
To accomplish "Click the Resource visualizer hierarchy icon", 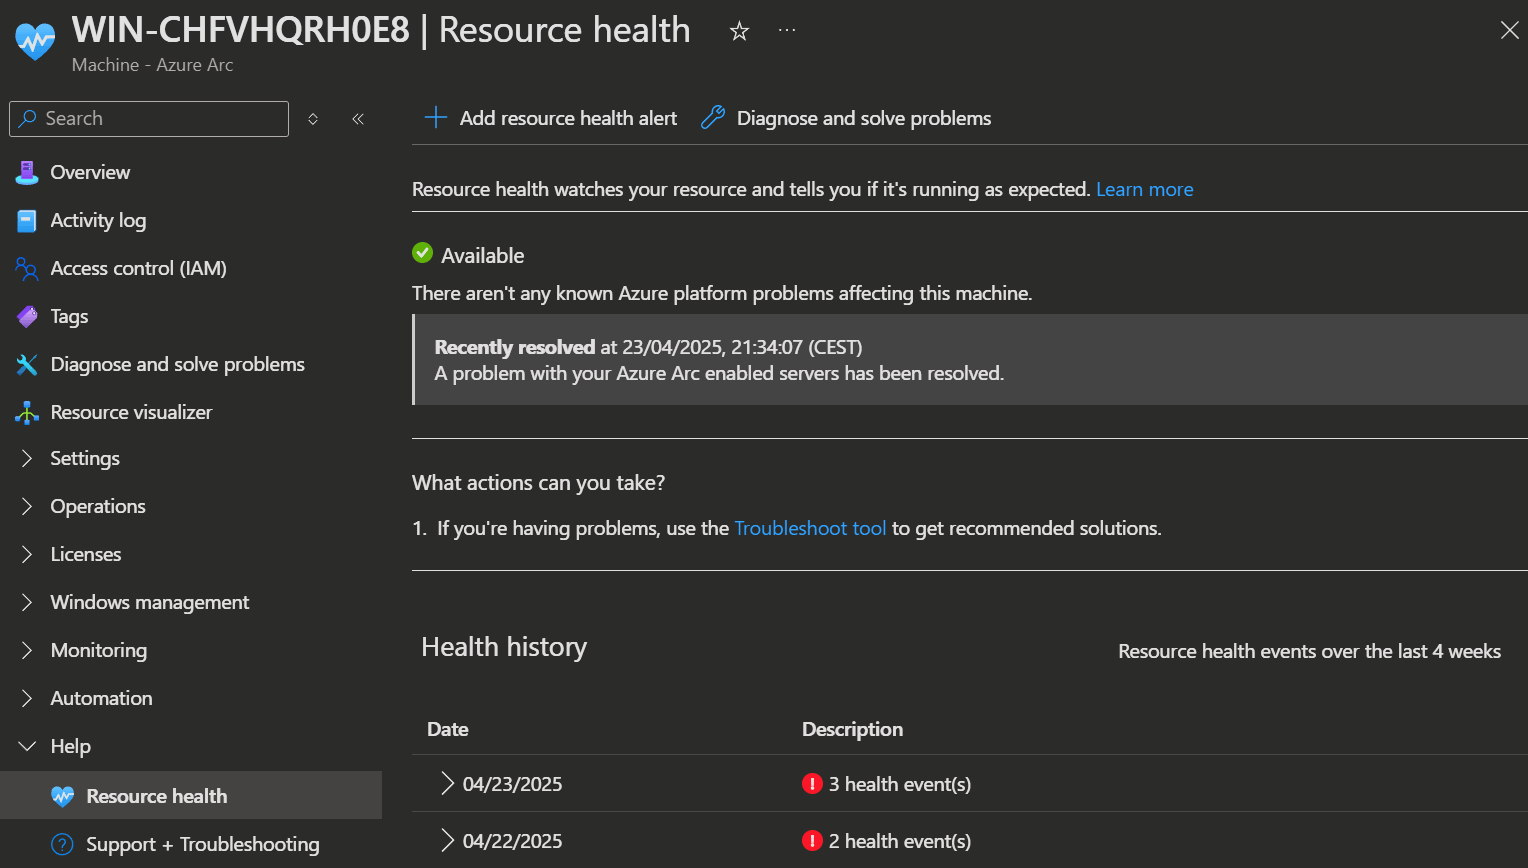I will 27,412.
